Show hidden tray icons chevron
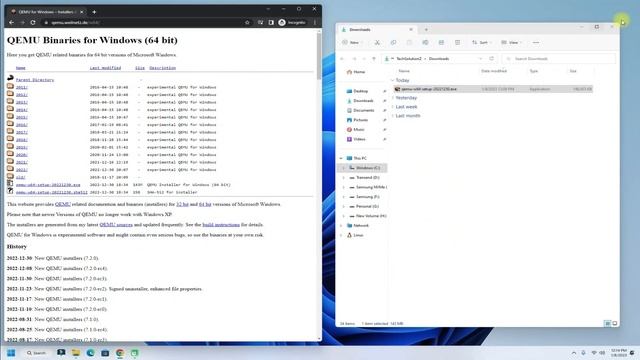The height and width of the screenshot is (360, 640). click(573, 353)
